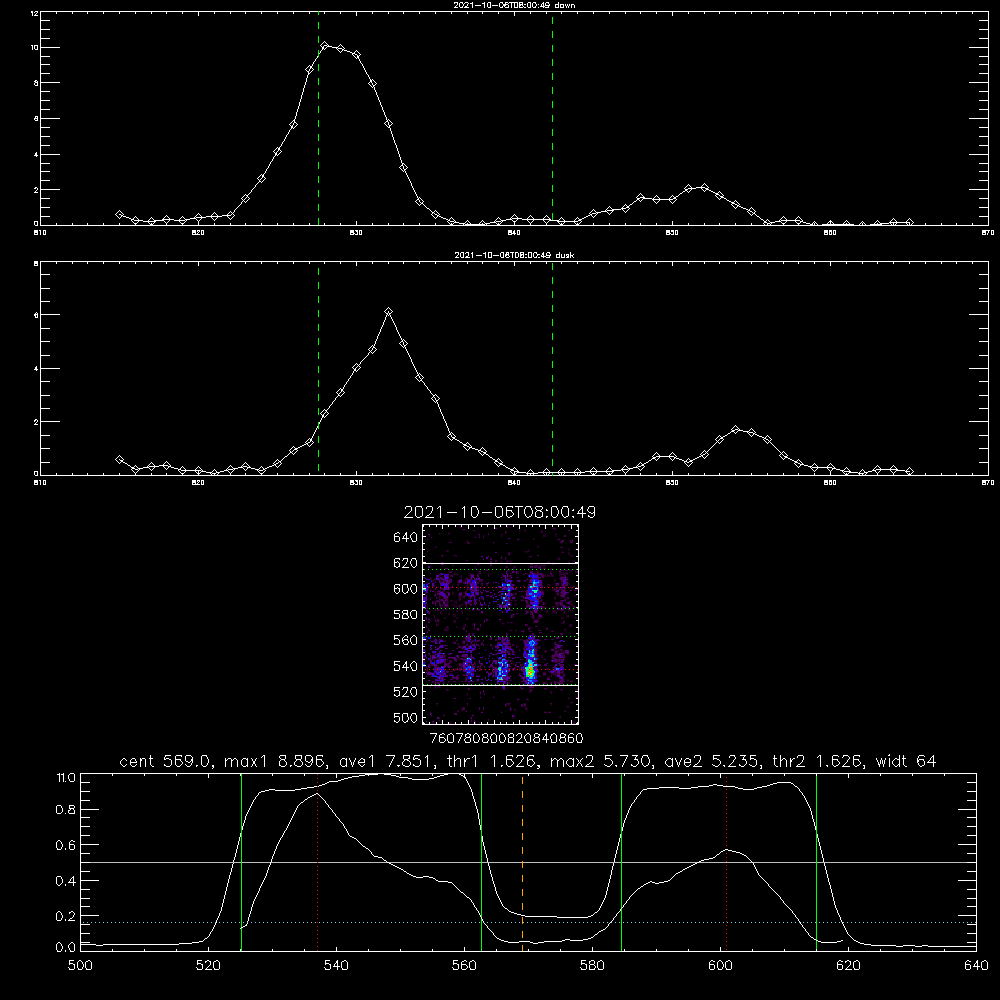Click the "0.6" label on bottom plot y-axis
Viewport: 1000px width, 1000px height.
(66, 845)
